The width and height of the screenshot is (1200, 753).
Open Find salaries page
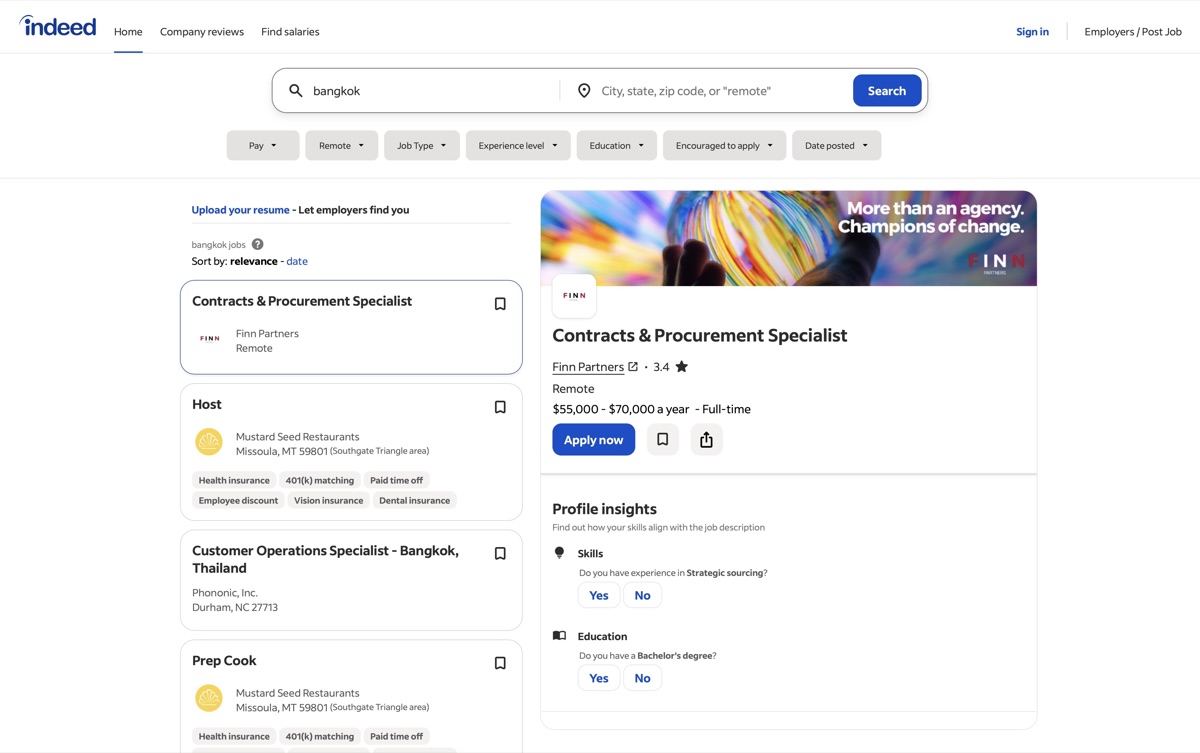click(x=290, y=32)
